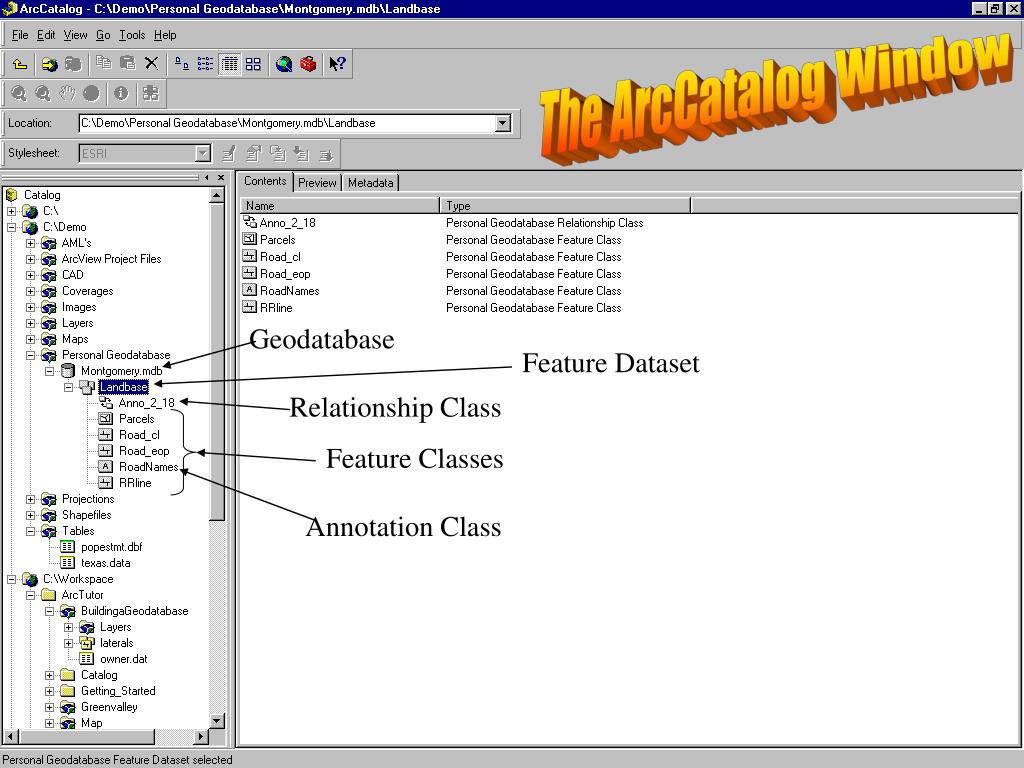Expand the C:\ drive node
1024x768 pixels.
[x=12, y=211]
